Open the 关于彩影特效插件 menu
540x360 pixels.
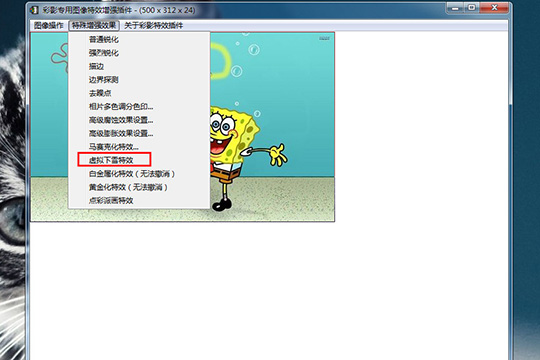point(153,25)
